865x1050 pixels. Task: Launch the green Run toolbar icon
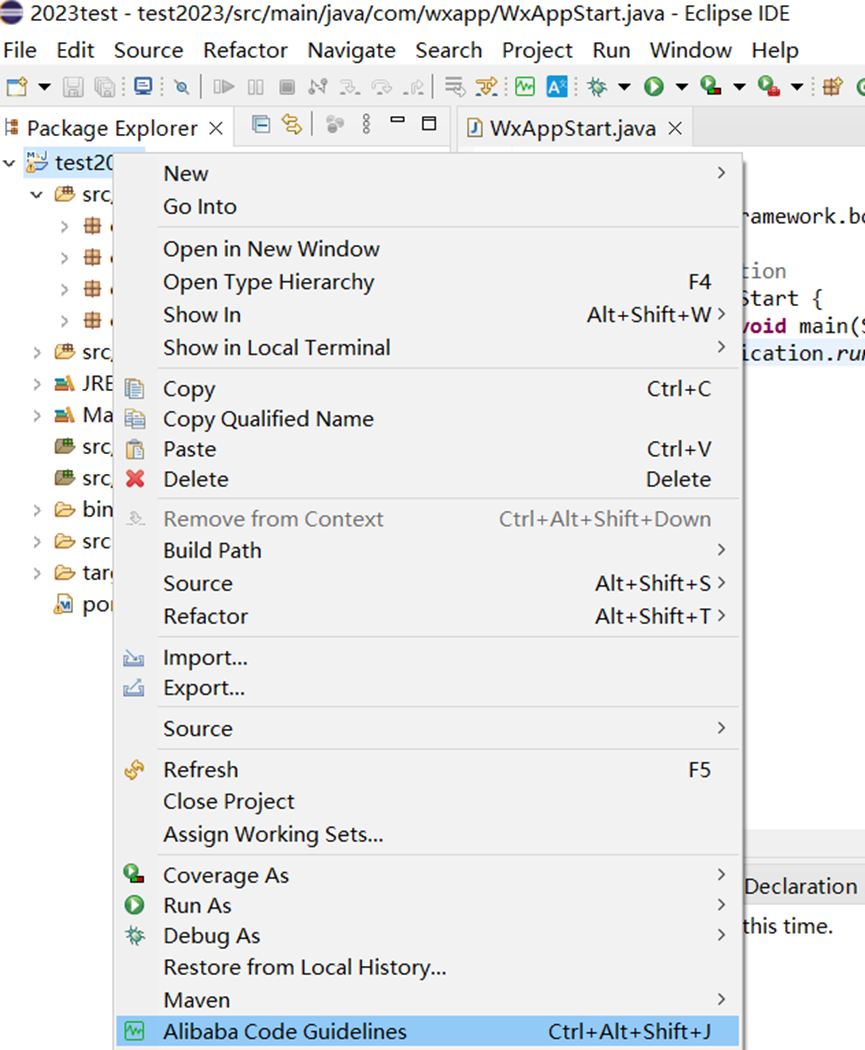[653, 88]
